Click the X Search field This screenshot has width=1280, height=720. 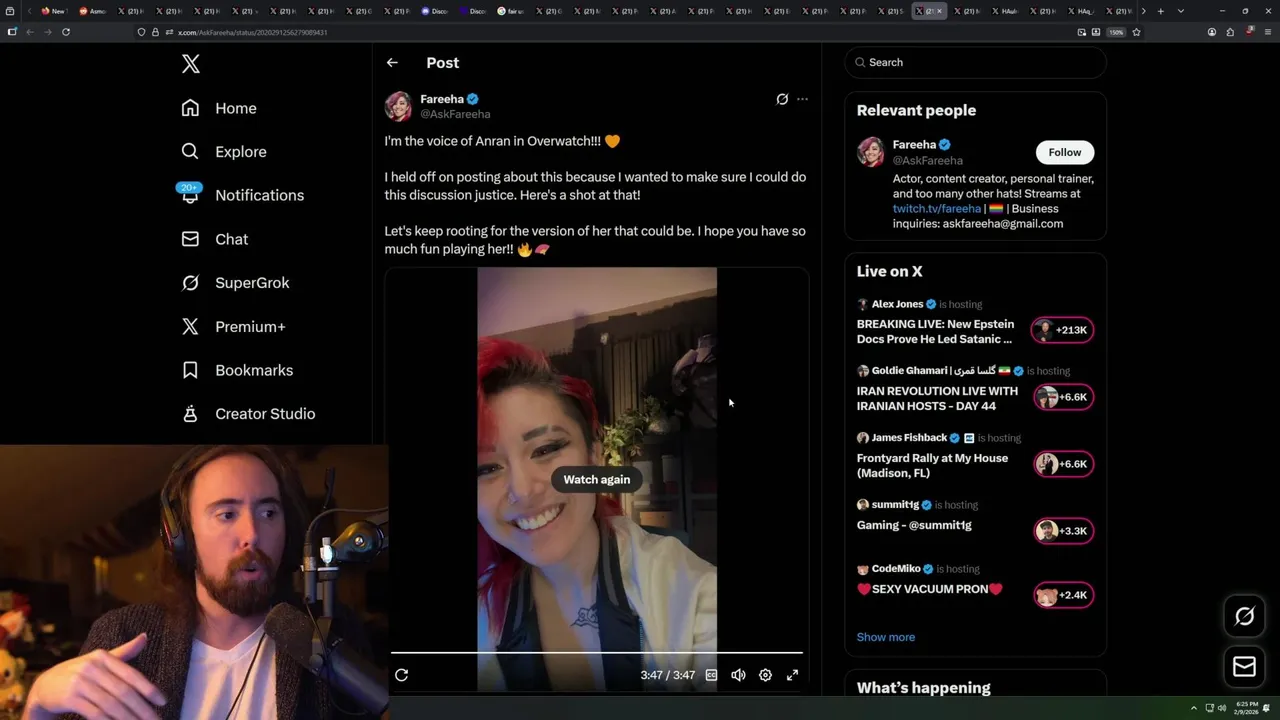(x=975, y=62)
